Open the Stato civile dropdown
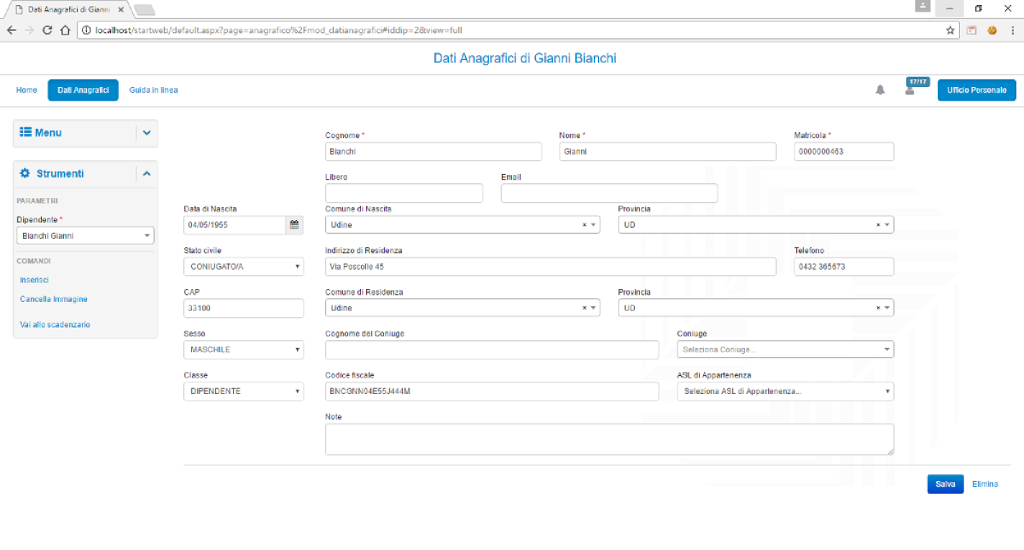 (244, 267)
